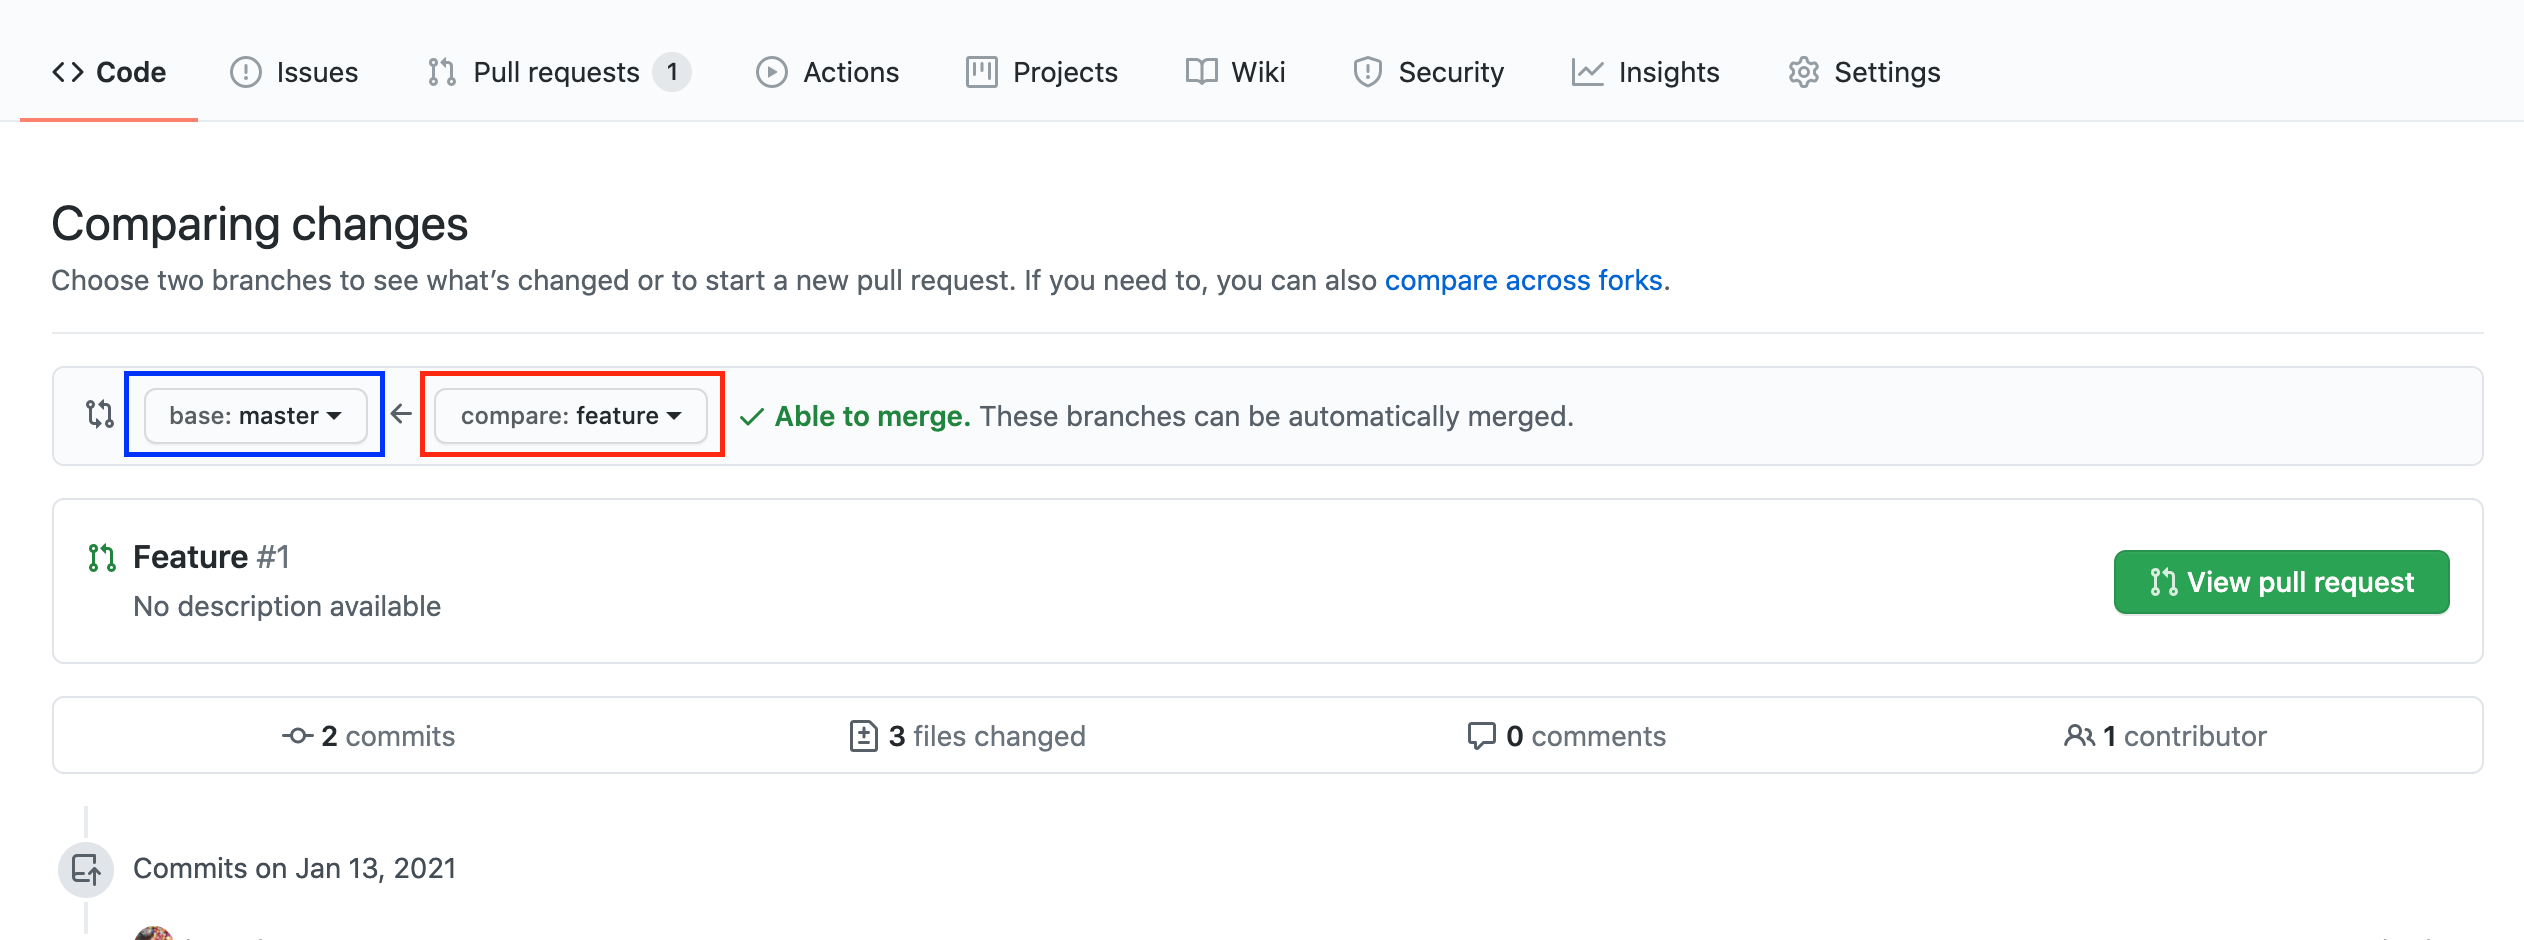Viewport: 2524px width, 940px height.
Task: Click the contributor people icon
Action: point(2078,735)
